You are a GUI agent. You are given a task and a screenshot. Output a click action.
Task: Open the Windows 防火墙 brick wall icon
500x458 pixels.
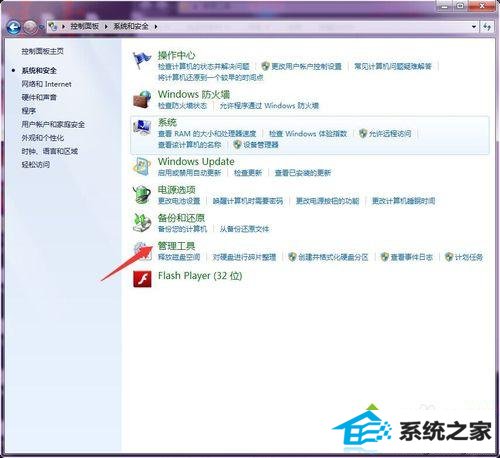[142, 99]
